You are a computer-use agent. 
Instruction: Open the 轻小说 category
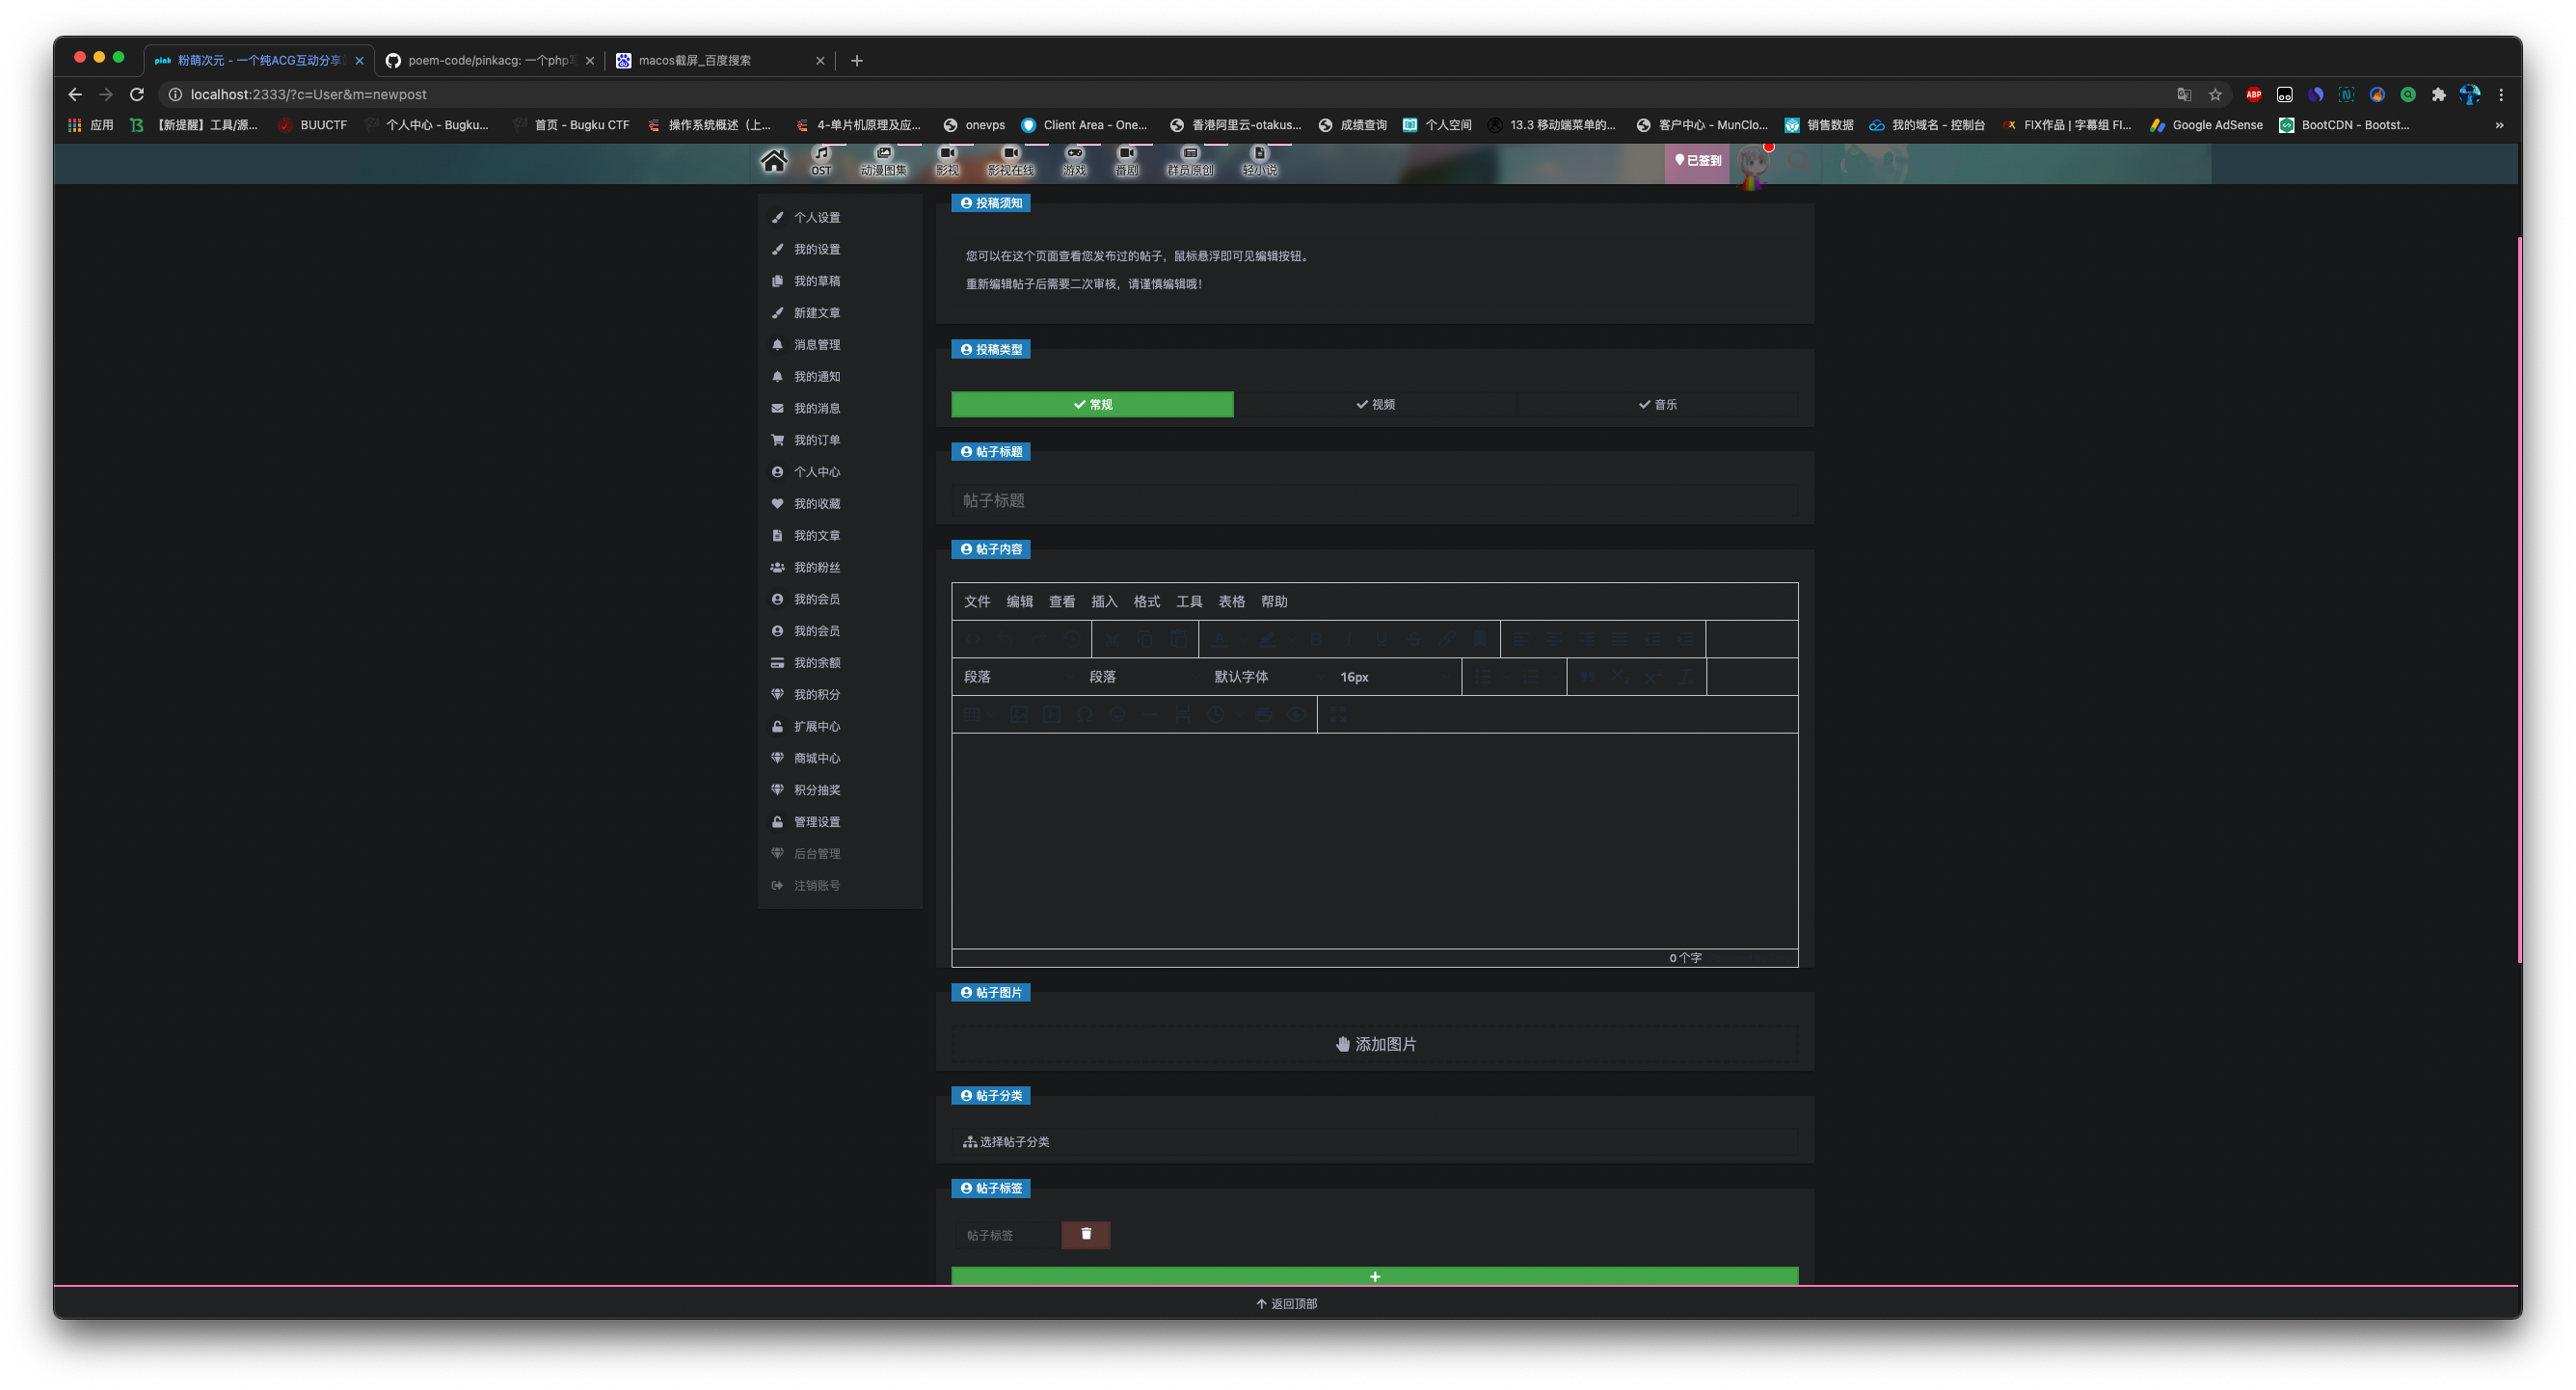pos(1259,161)
